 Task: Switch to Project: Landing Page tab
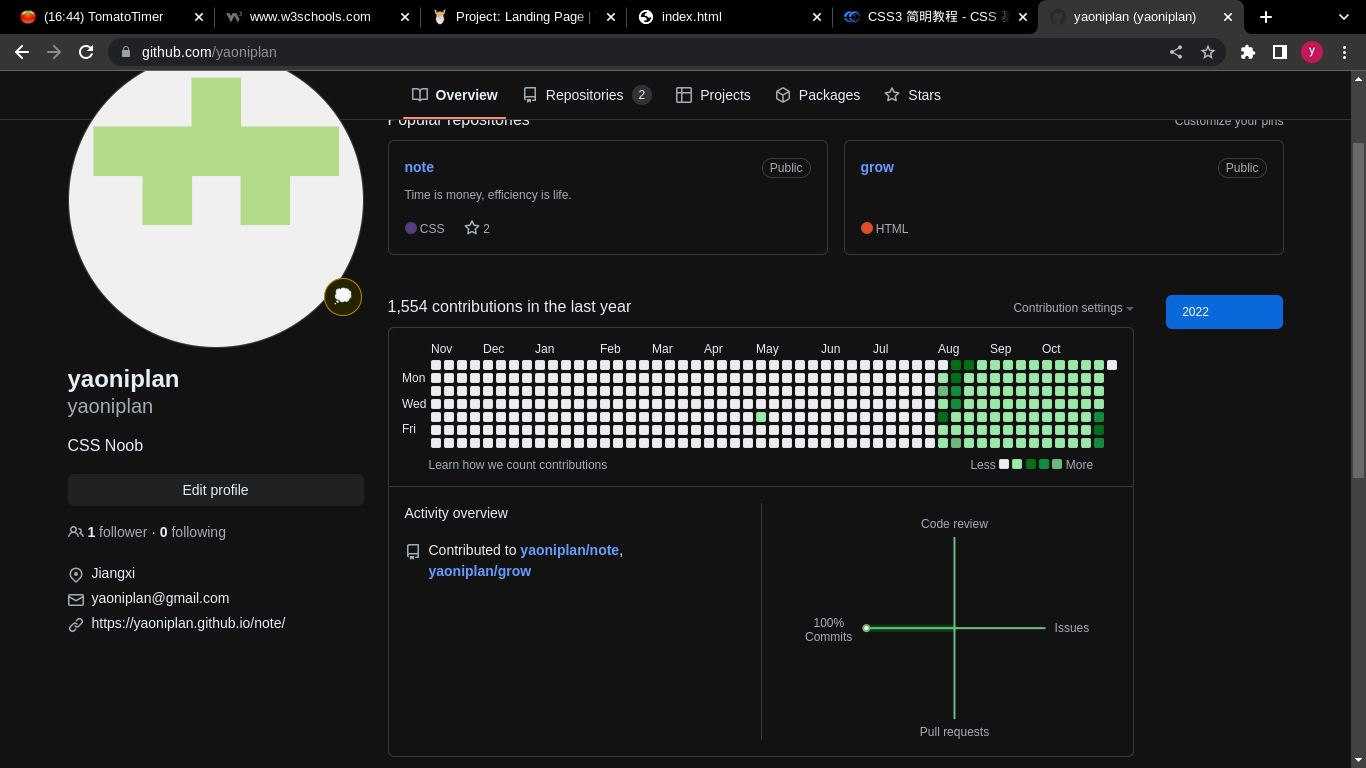coord(523,17)
